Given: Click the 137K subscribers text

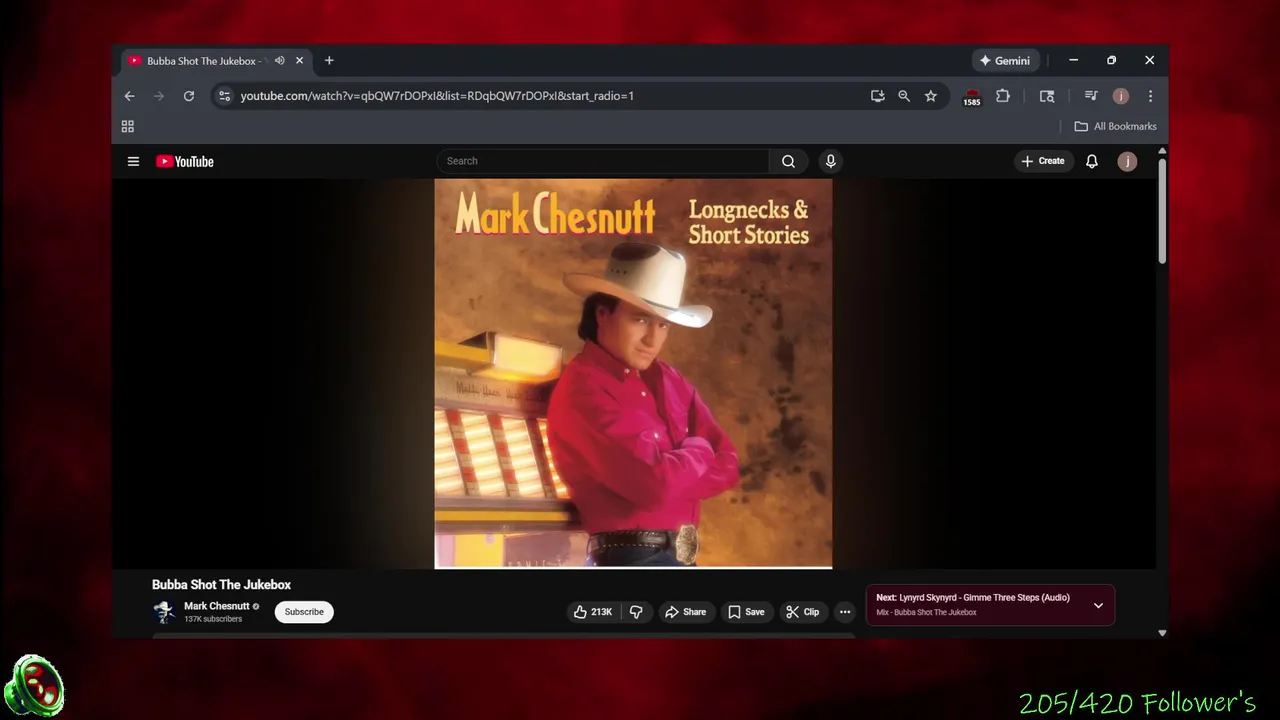Looking at the screenshot, I should (213, 619).
